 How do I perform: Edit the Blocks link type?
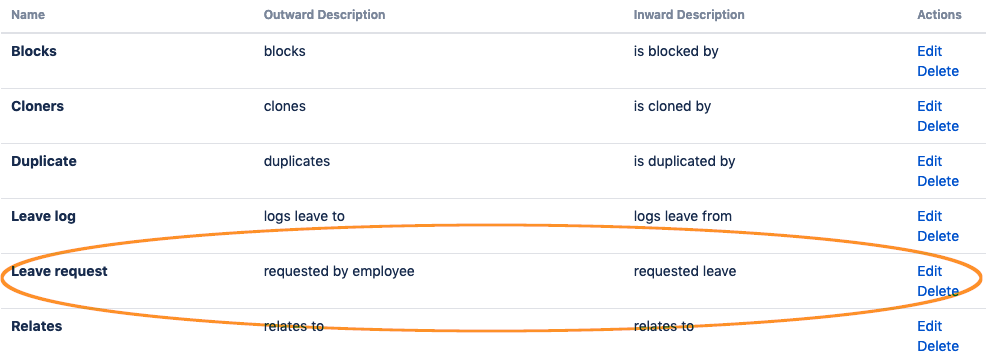point(929,51)
